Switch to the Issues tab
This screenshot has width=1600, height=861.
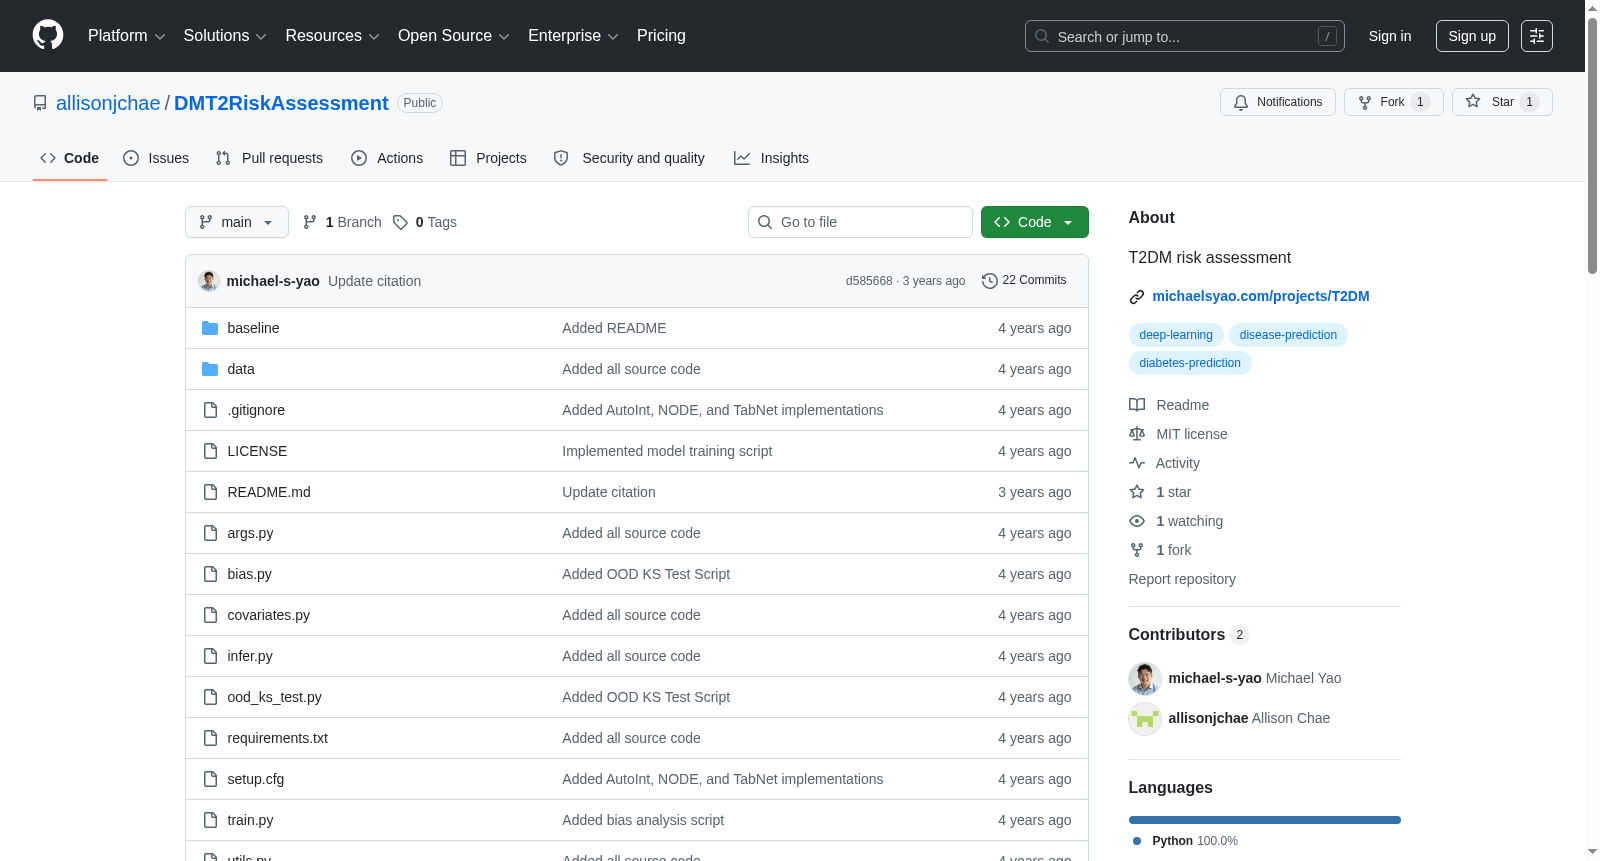156,158
